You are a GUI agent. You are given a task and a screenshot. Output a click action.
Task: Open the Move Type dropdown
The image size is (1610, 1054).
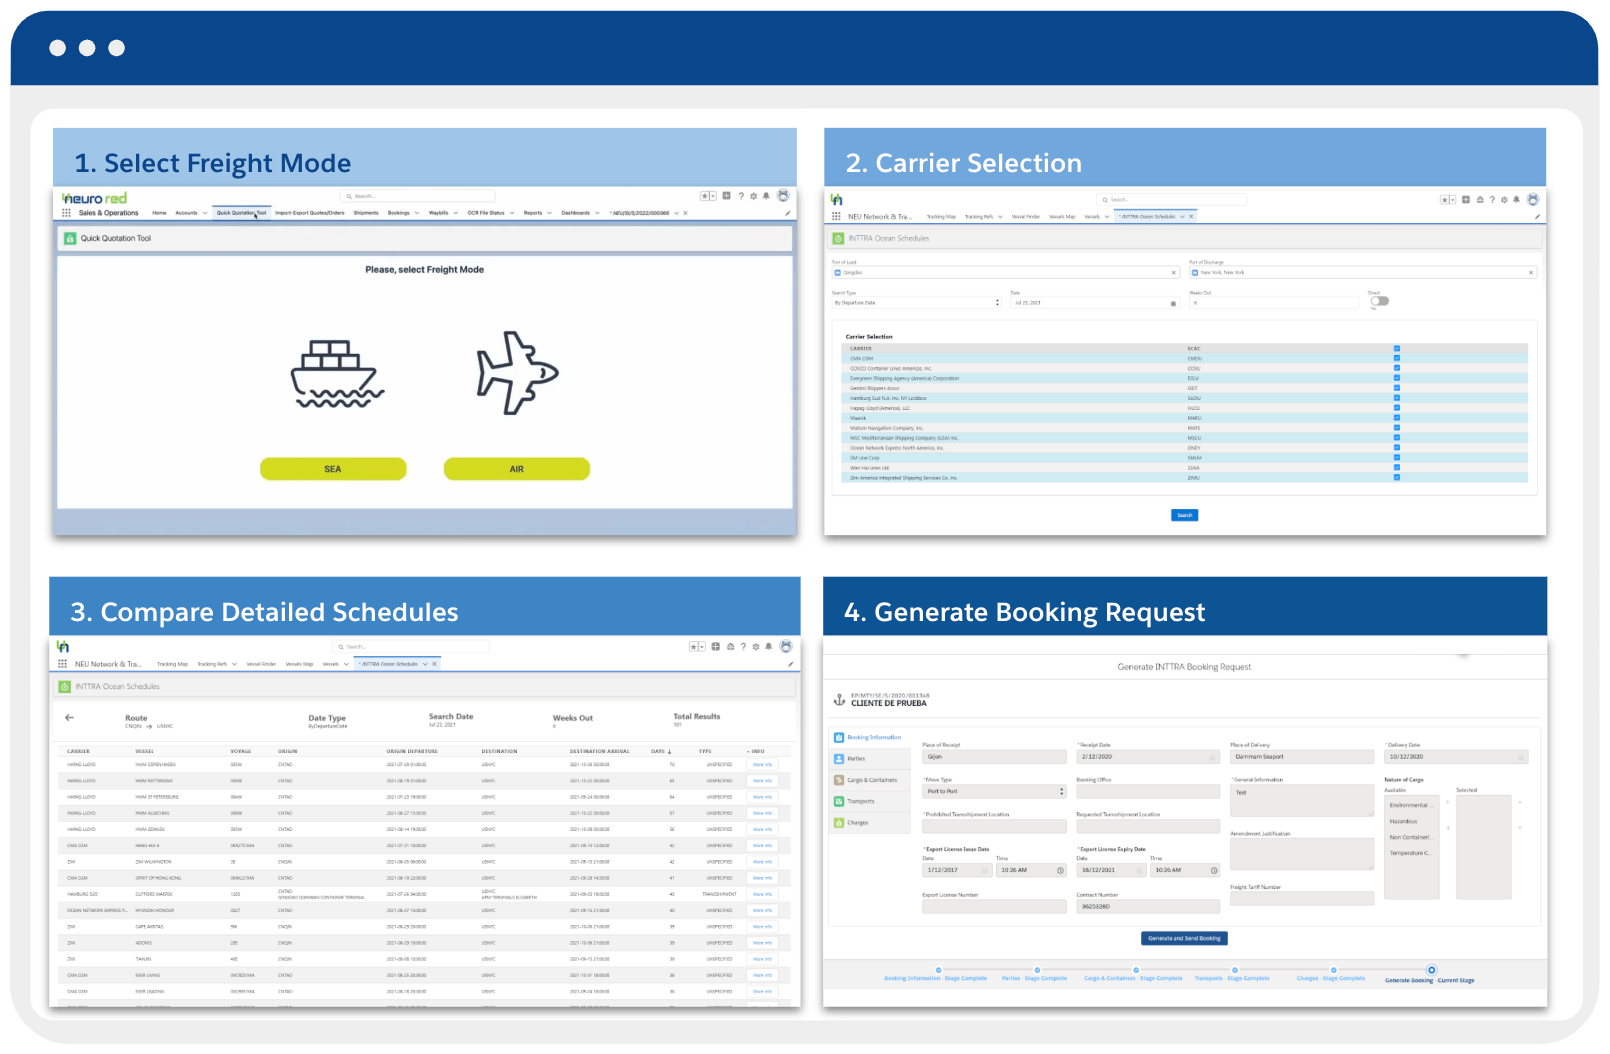1062,792
